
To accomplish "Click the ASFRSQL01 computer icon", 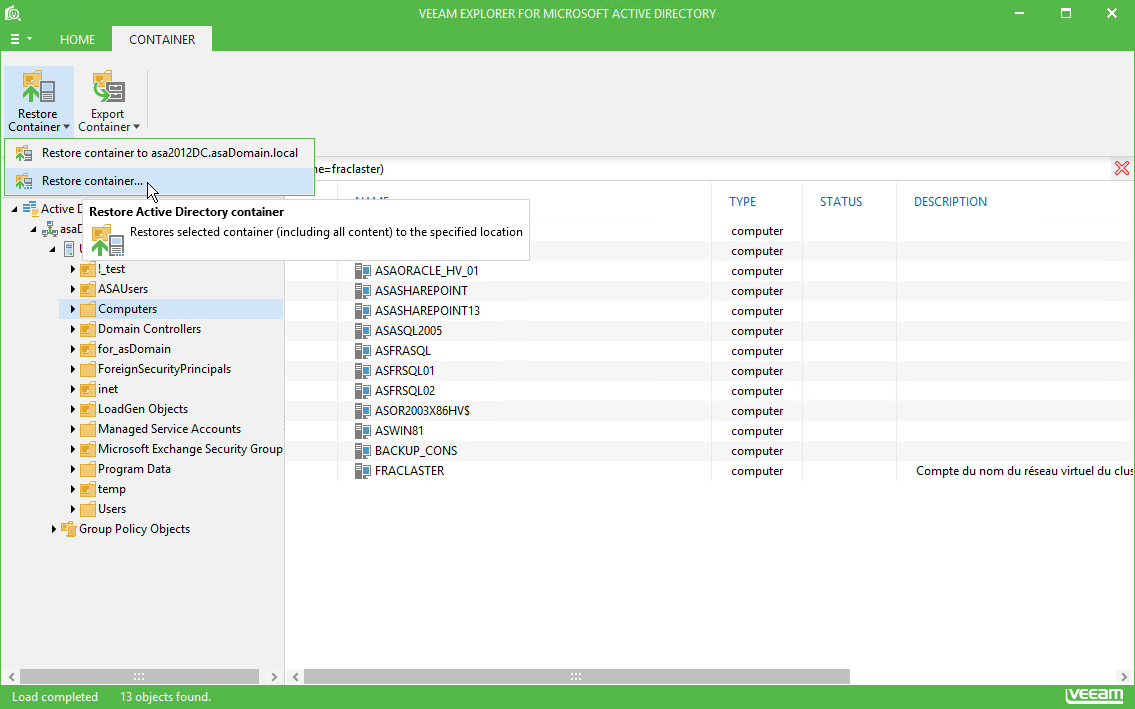I will pos(363,371).
